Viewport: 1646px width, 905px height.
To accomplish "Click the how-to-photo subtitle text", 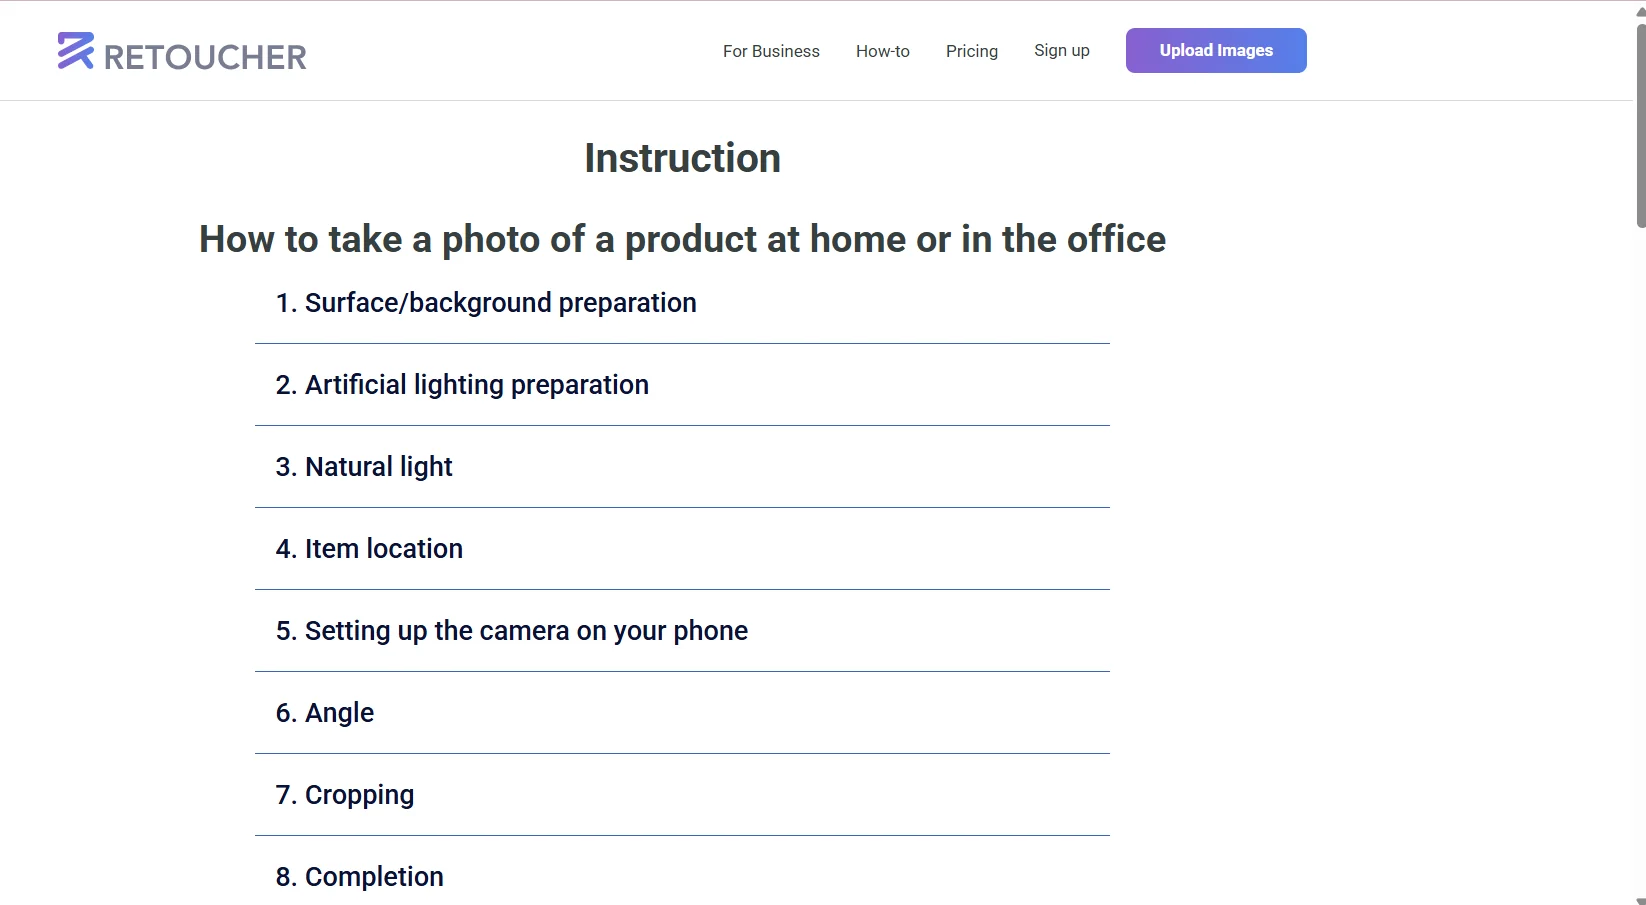I will click(681, 239).
